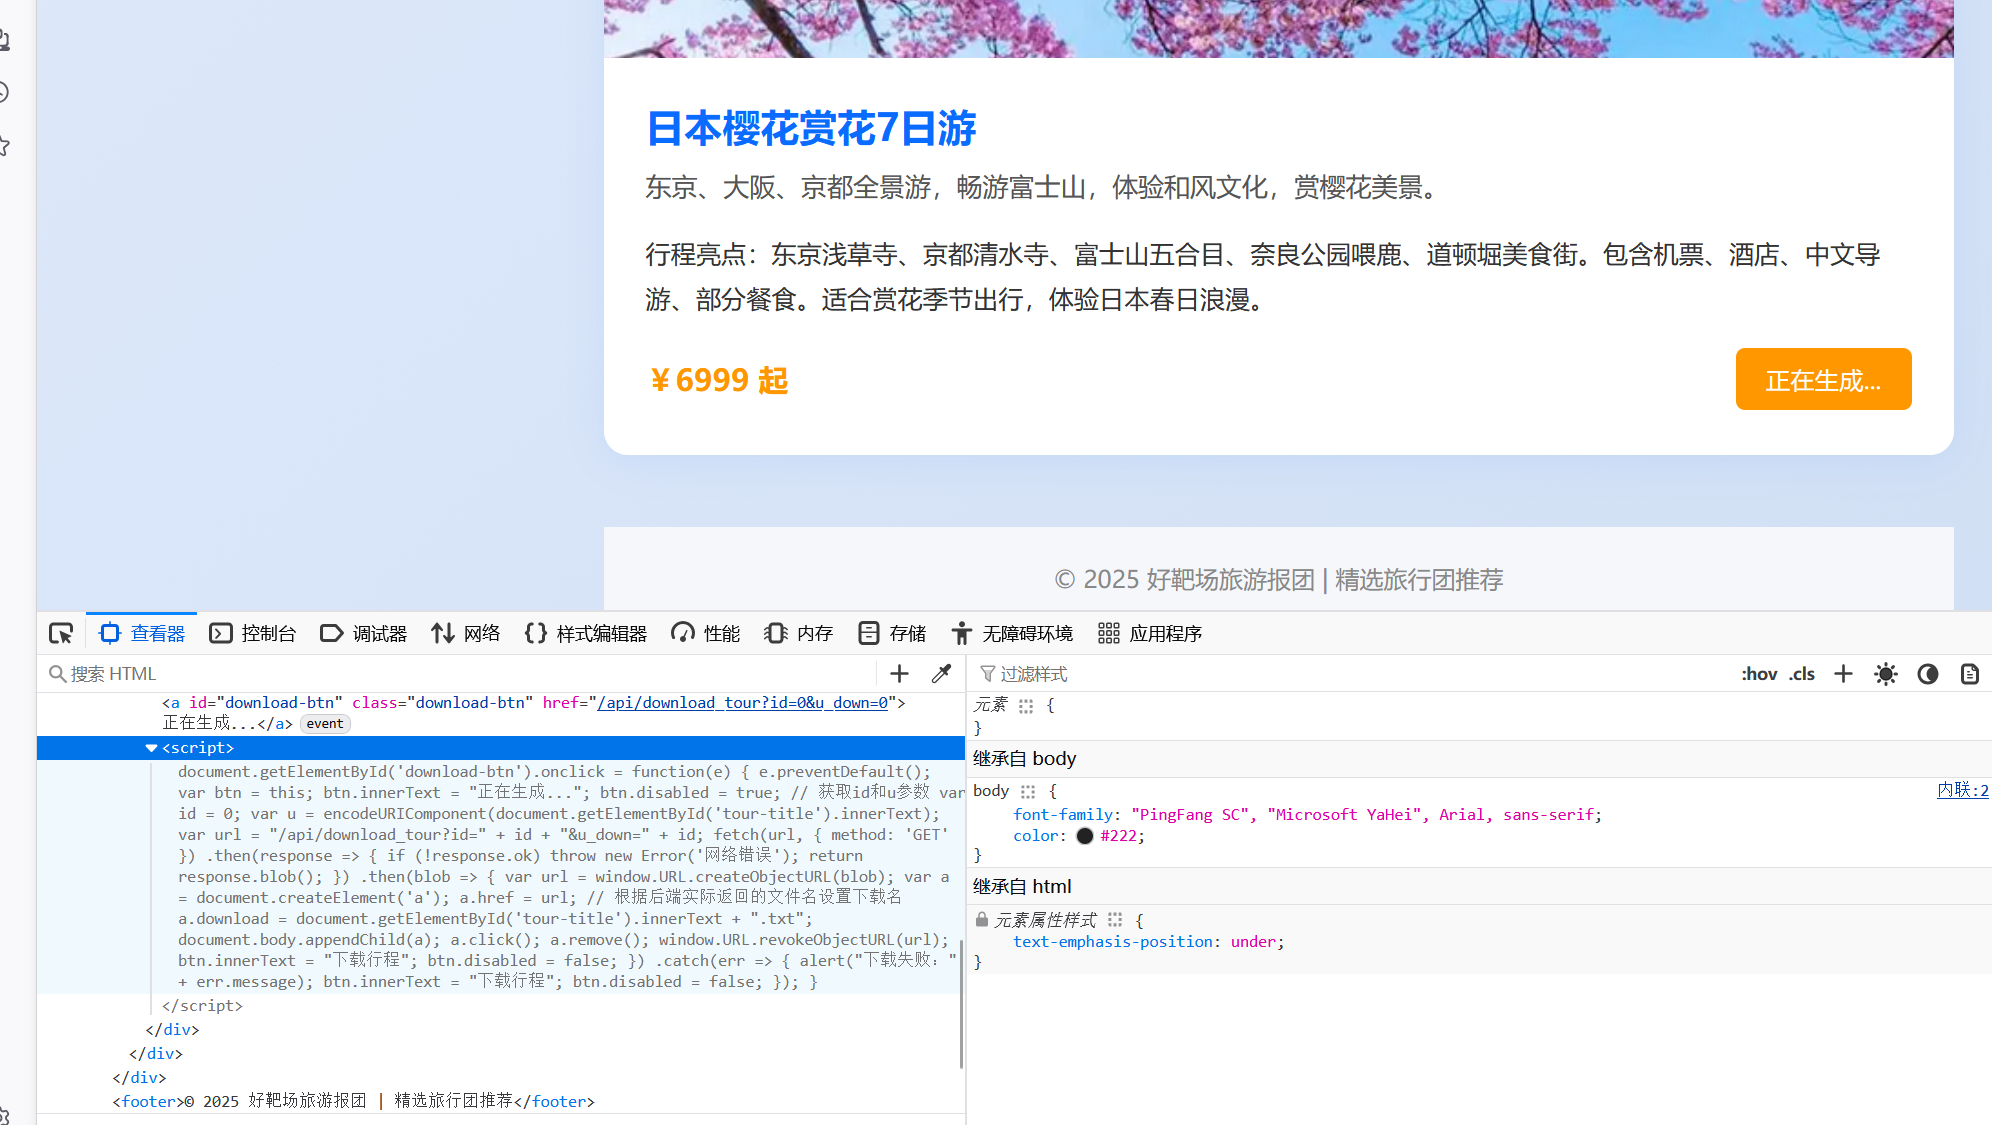Collapse the selected script node triangle

pyautogui.click(x=151, y=748)
